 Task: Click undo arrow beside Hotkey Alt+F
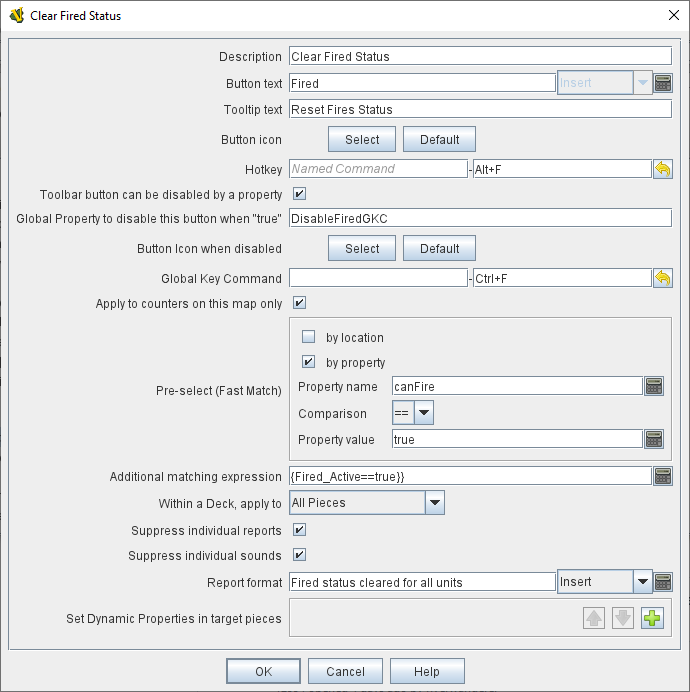pos(662,169)
